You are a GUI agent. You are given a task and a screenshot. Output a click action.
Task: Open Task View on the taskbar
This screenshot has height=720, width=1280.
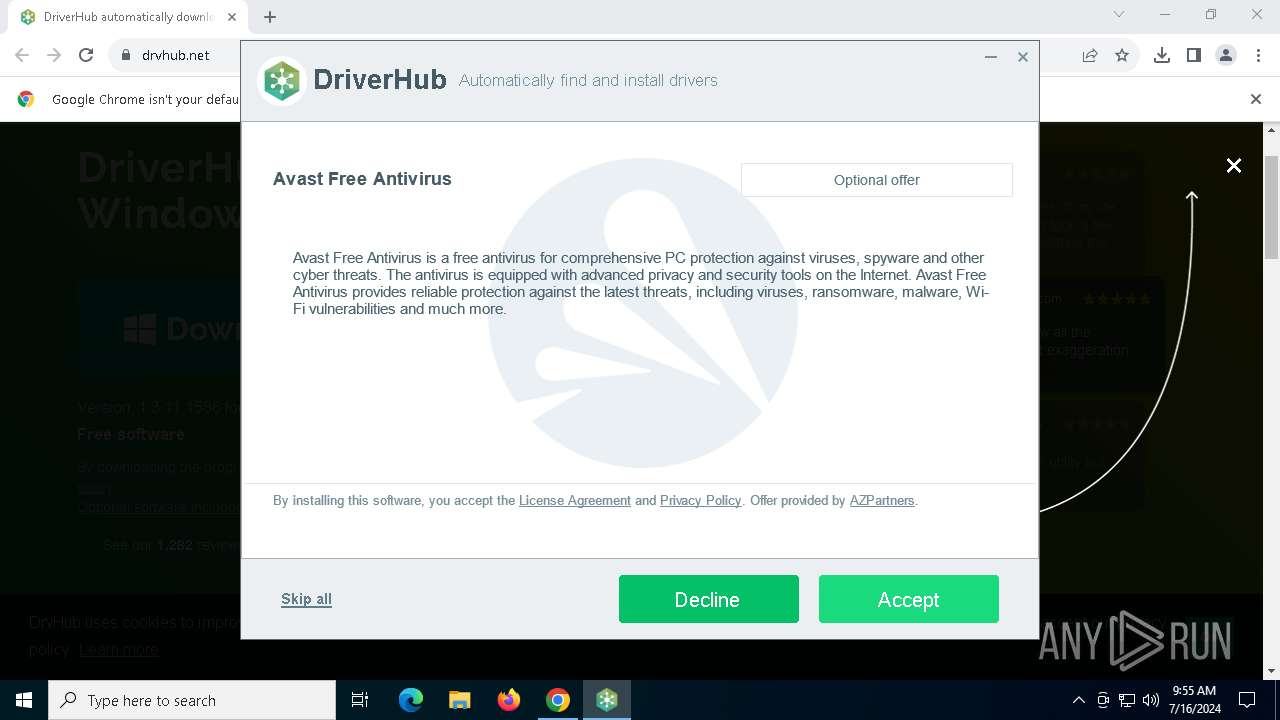tap(360, 700)
